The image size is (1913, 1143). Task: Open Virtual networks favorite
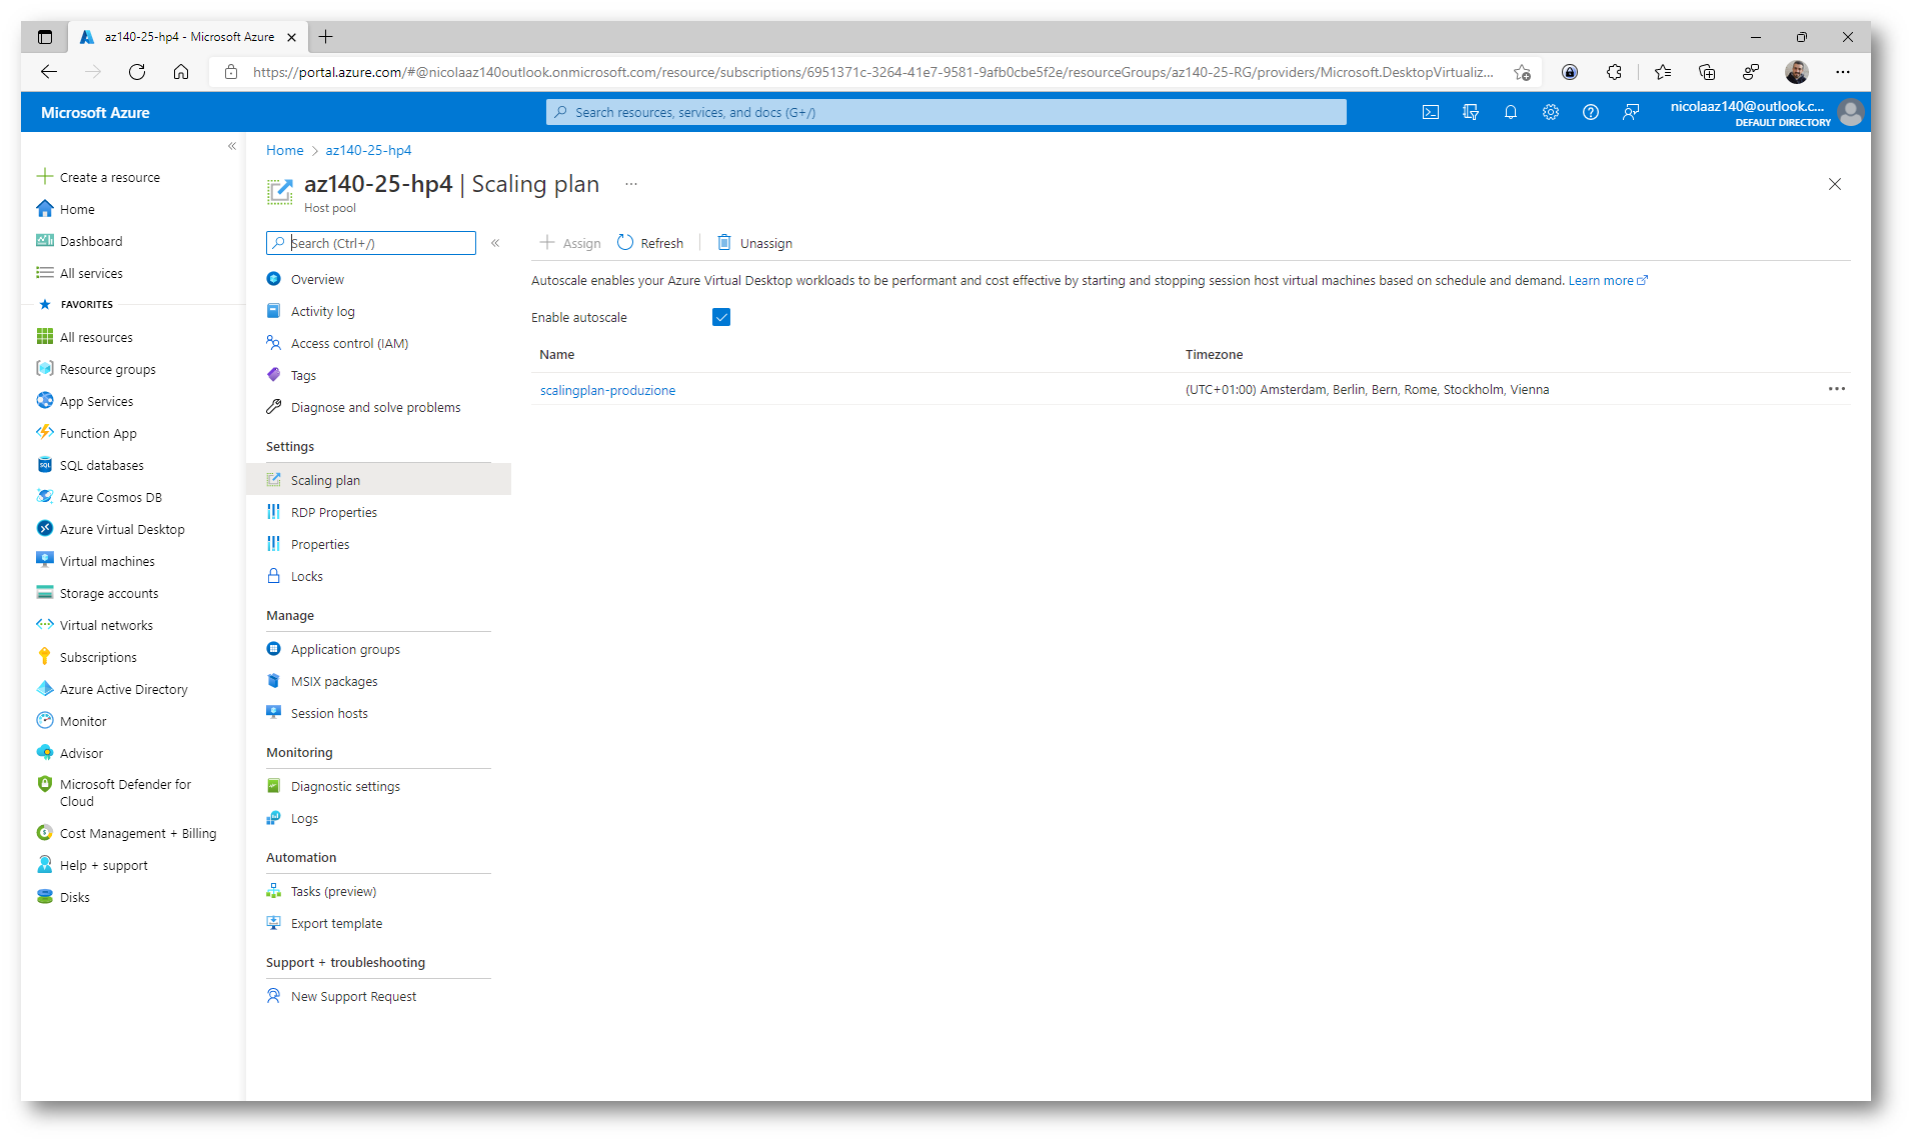coord(106,625)
